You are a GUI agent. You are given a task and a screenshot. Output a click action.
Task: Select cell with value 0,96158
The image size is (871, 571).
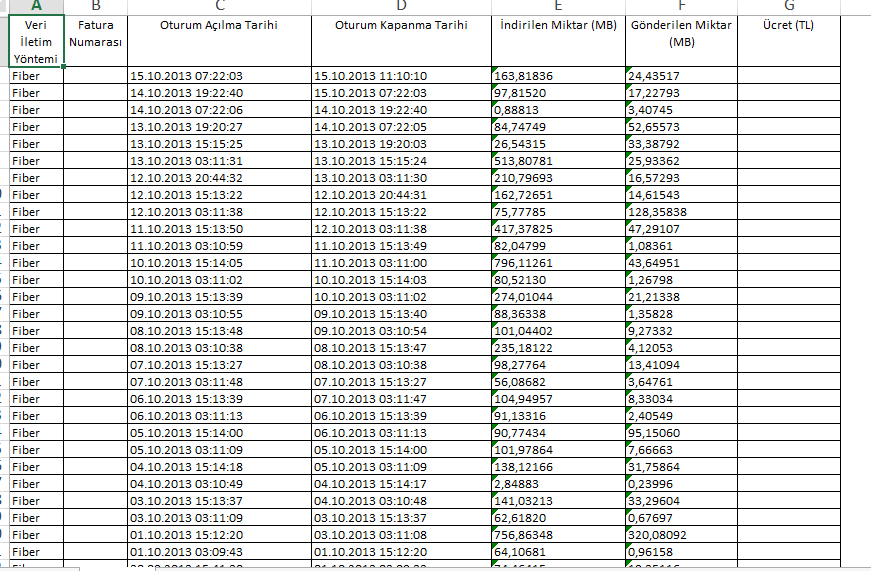(x=682, y=552)
